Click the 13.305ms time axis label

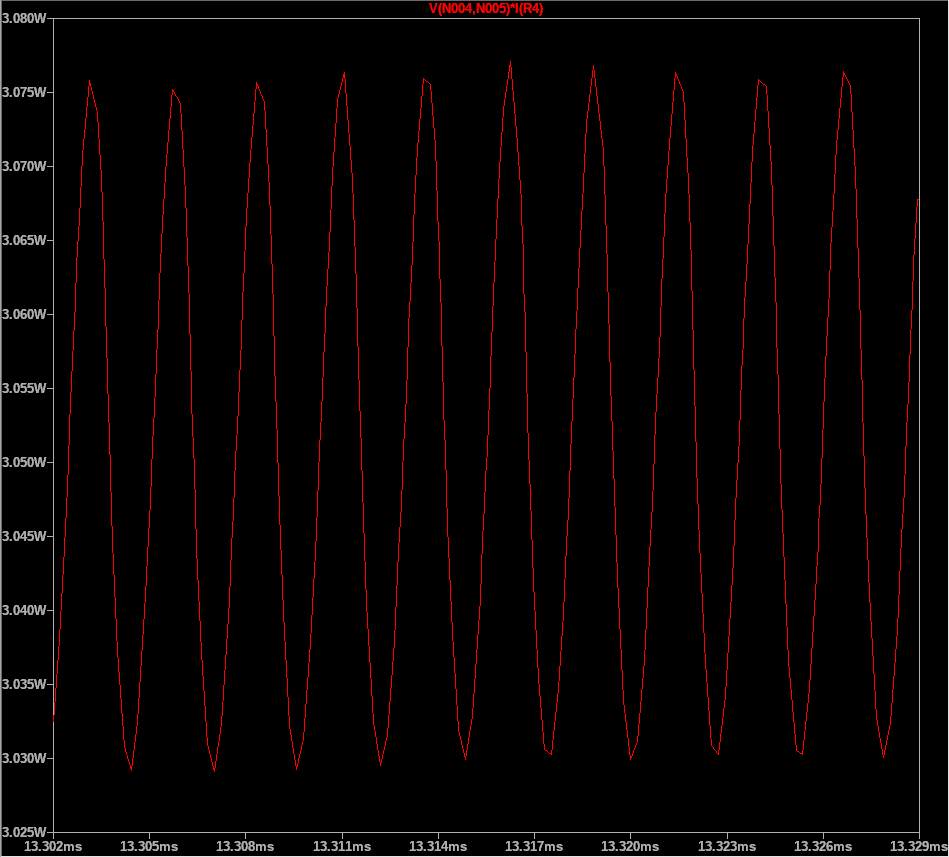[149, 846]
